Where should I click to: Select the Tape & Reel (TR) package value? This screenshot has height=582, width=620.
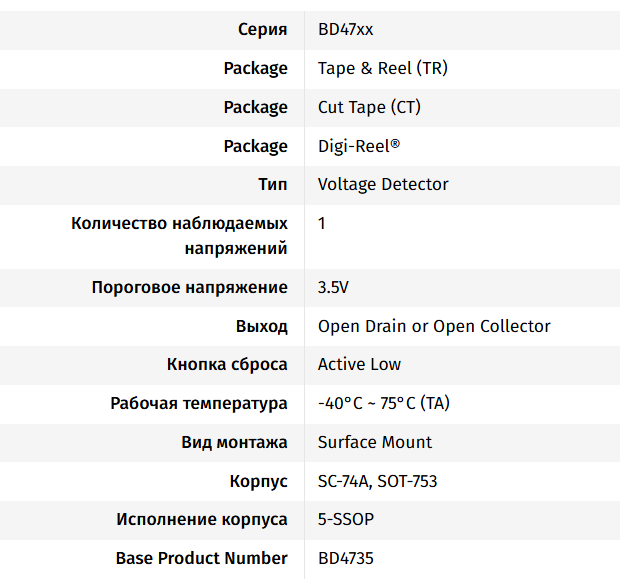382,69
